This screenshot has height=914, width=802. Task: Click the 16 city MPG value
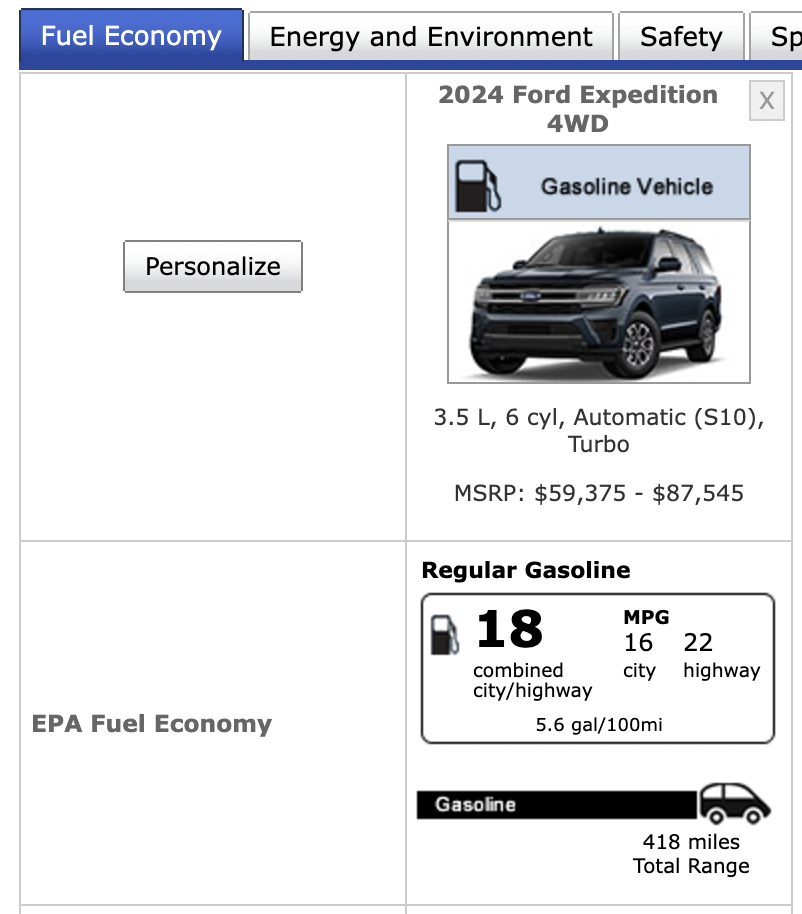(638, 642)
